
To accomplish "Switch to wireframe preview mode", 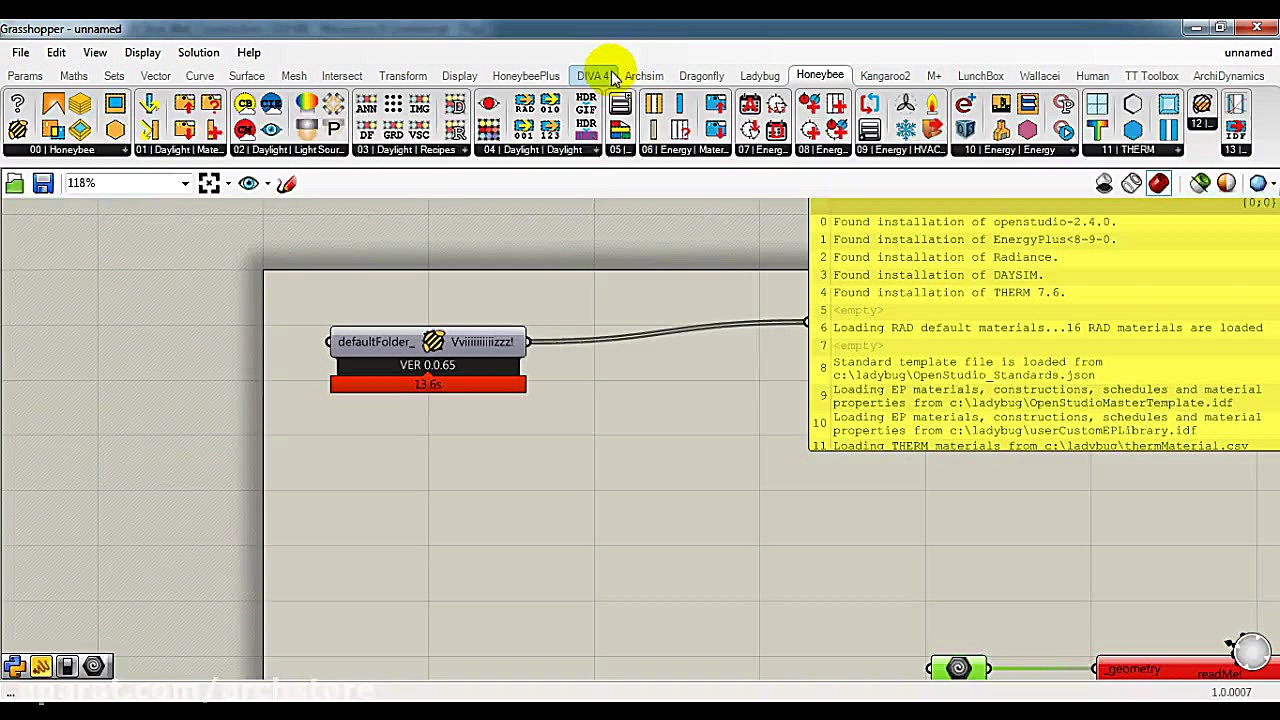I will (1131, 183).
